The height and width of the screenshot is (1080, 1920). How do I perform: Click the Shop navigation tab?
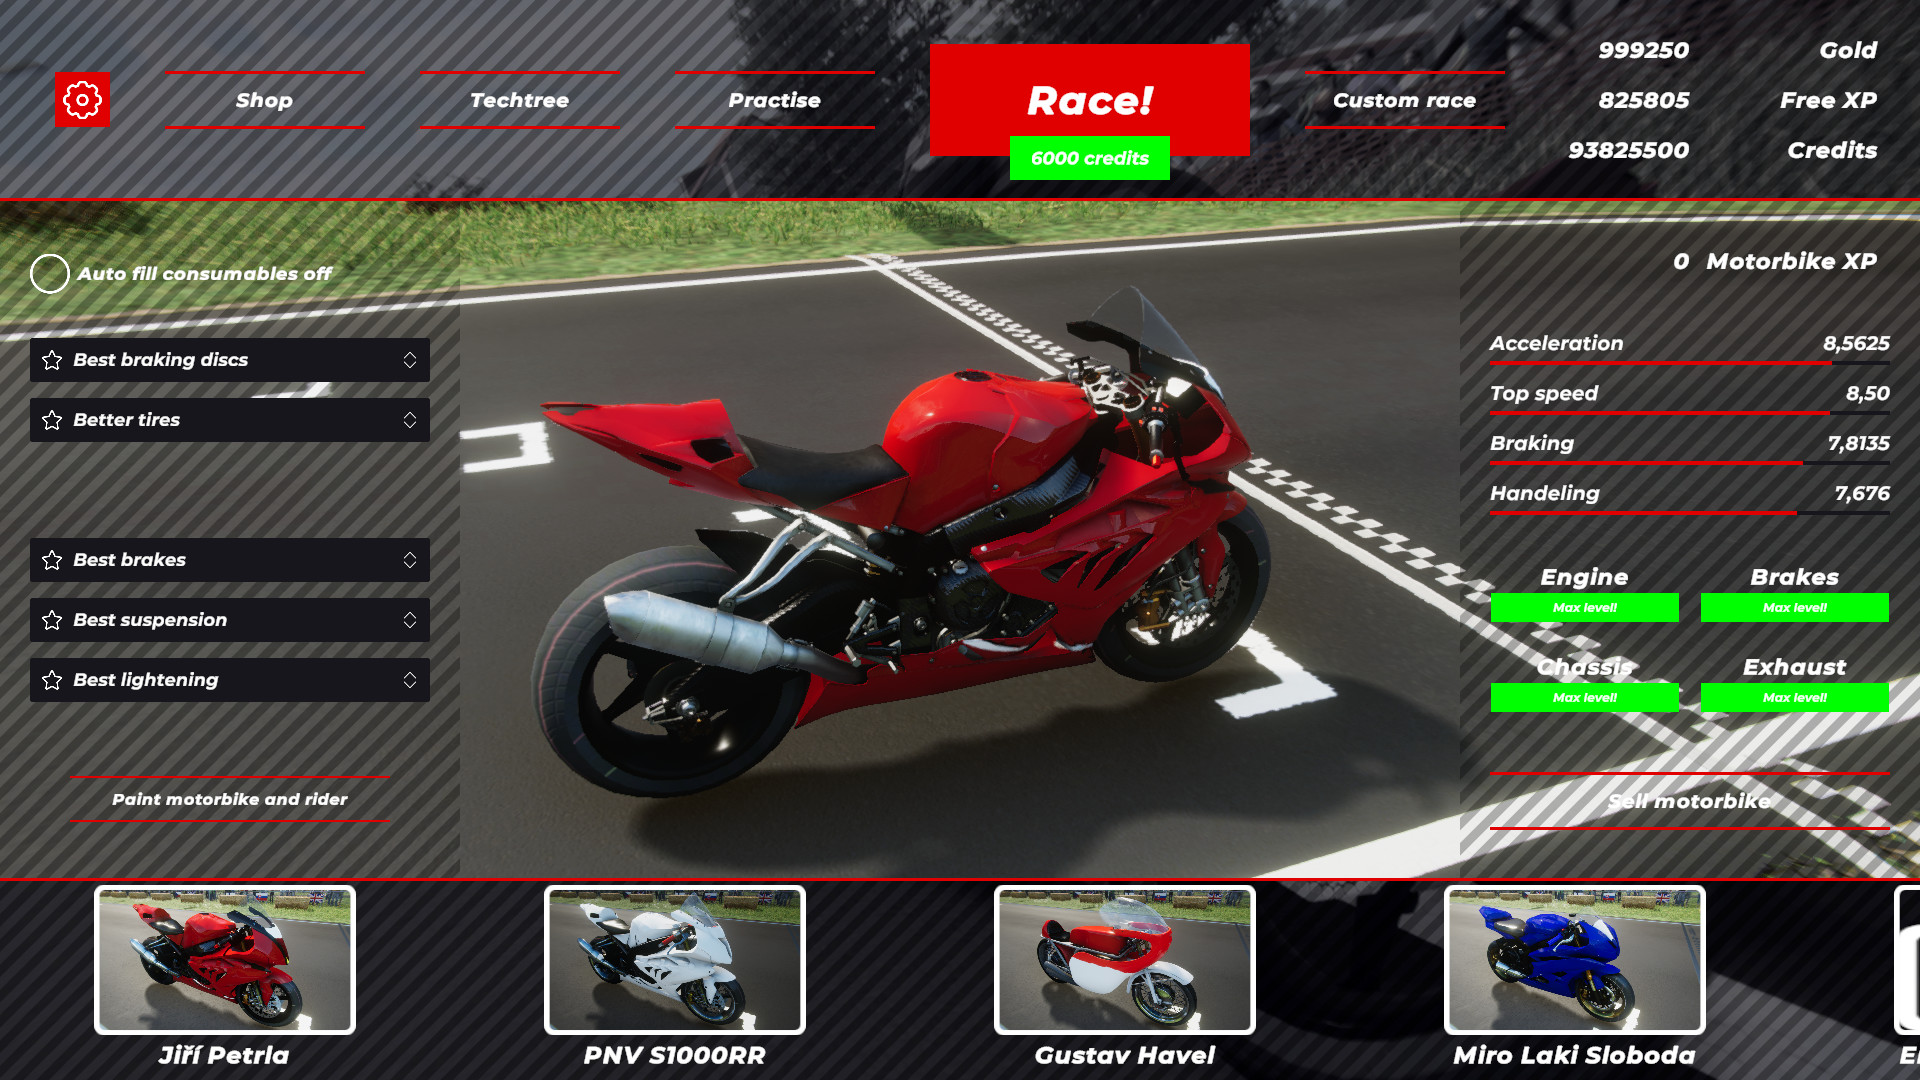click(x=264, y=99)
